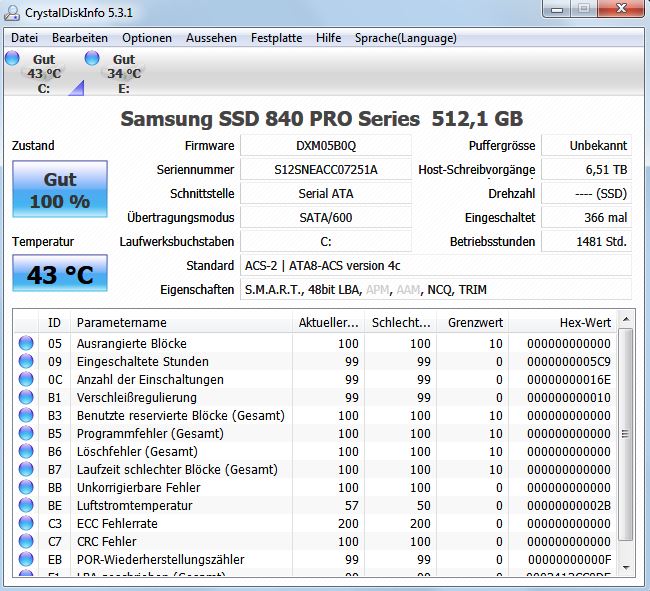Image resolution: width=650 pixels, height=591 pixels.
Task: Click hex value 00000000000F
Action: 569,560
